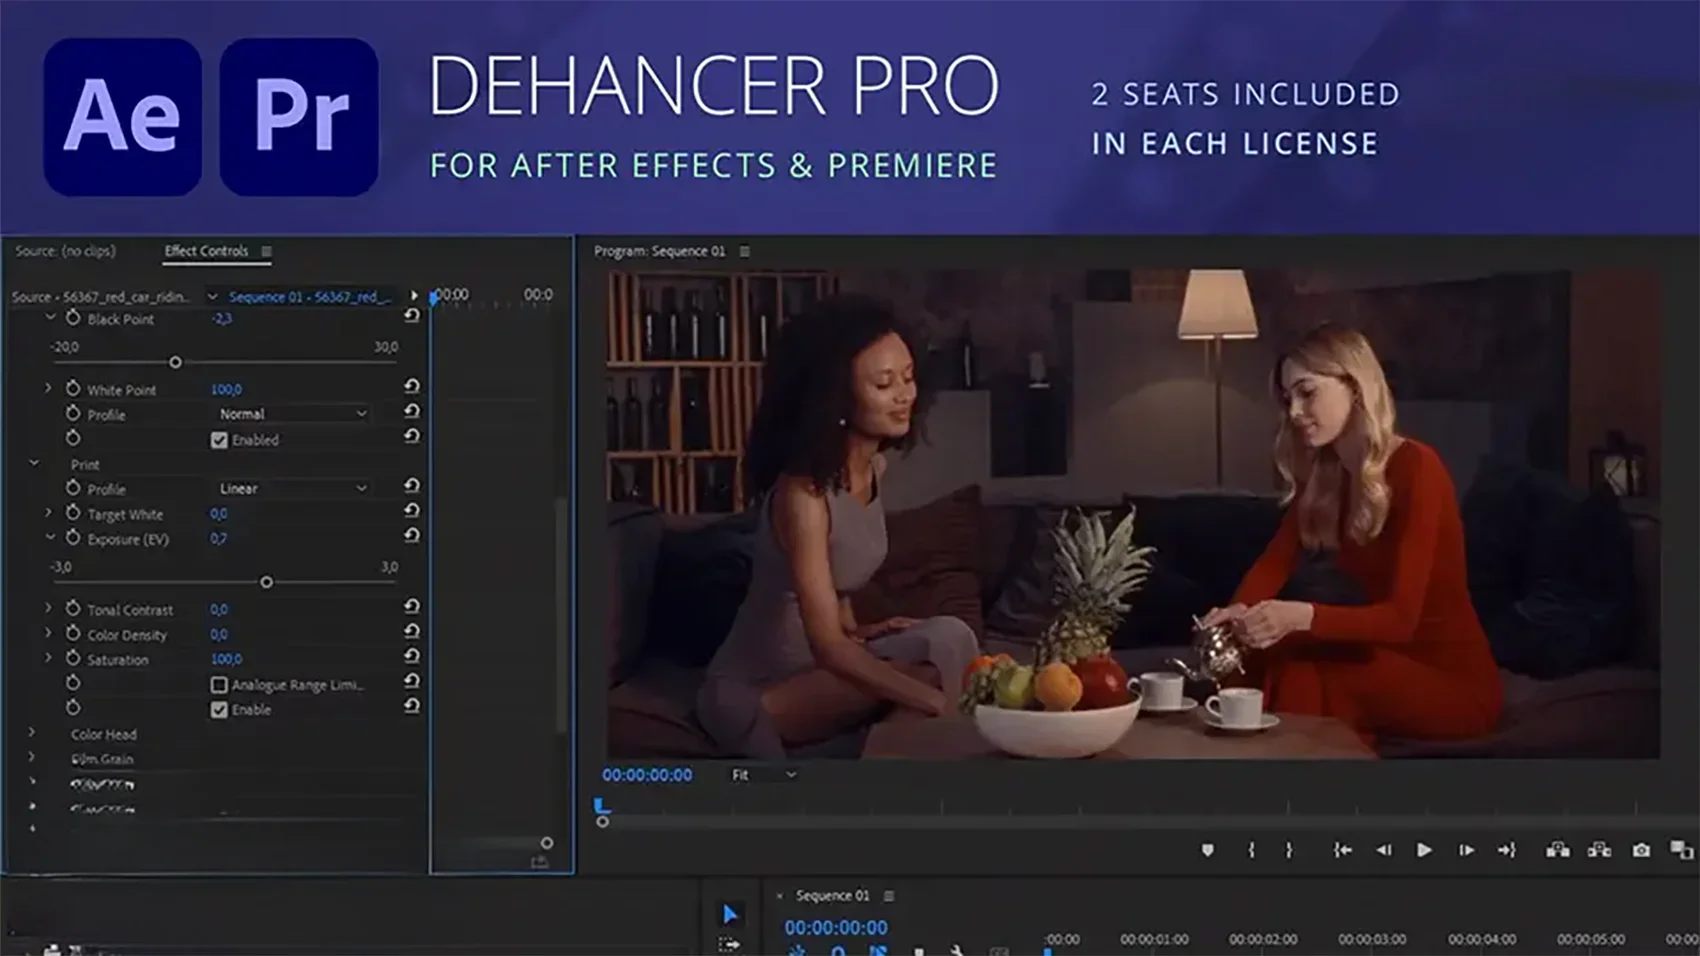Uncheck the Enabled checkbox under Profile
Screen dimensions: 1700x956
pyautogui.click(x=219, y=440)
